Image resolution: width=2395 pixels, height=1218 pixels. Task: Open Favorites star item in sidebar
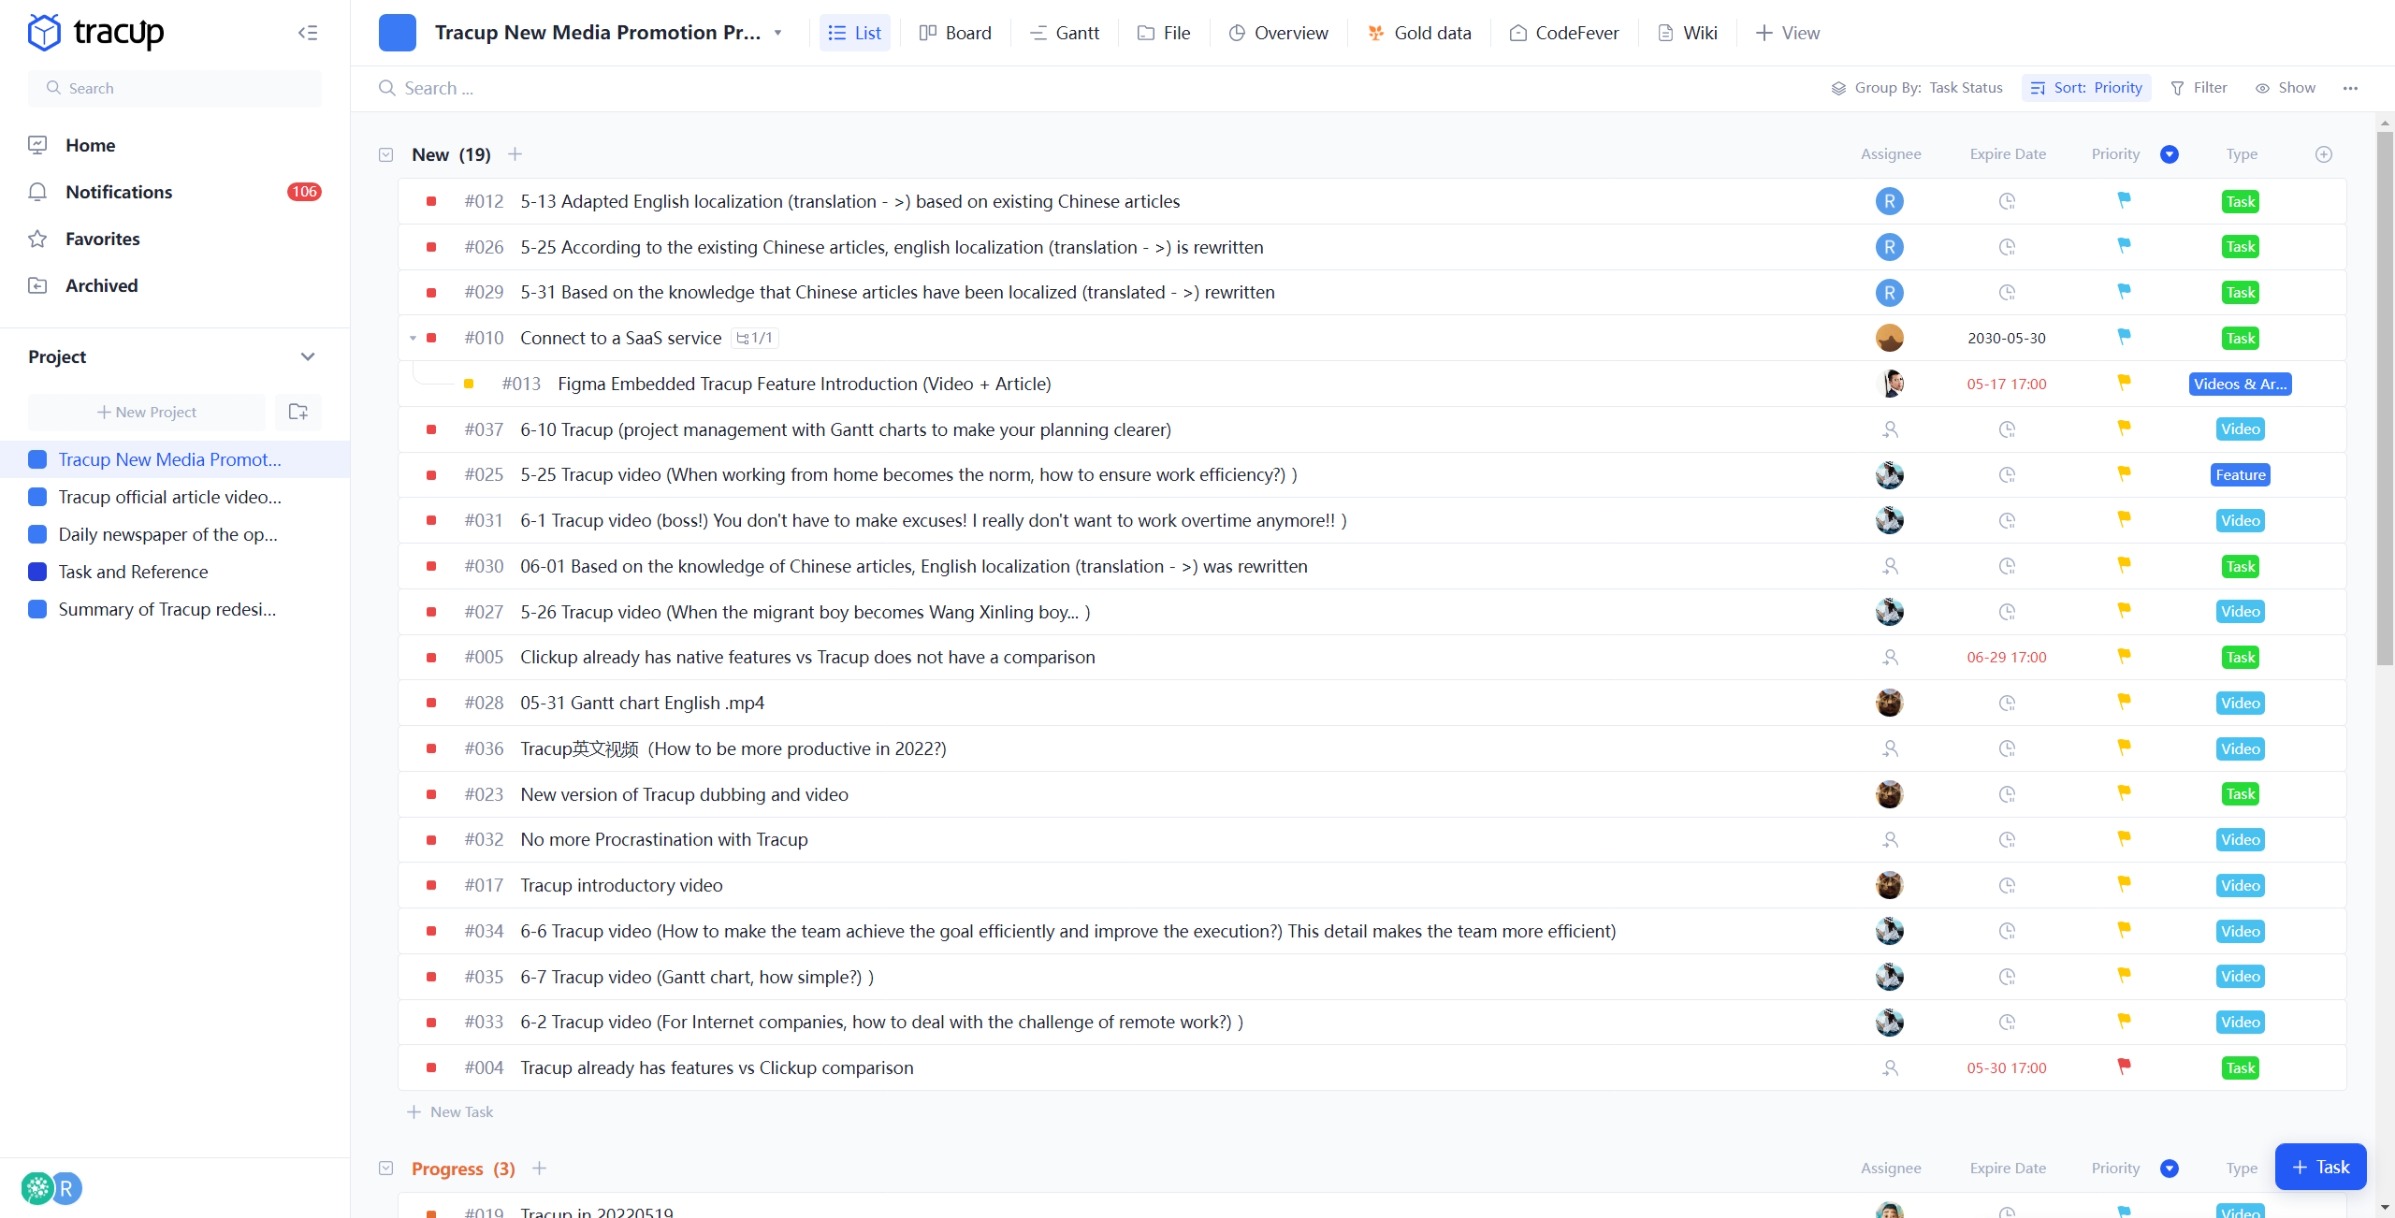click(102, 239)
